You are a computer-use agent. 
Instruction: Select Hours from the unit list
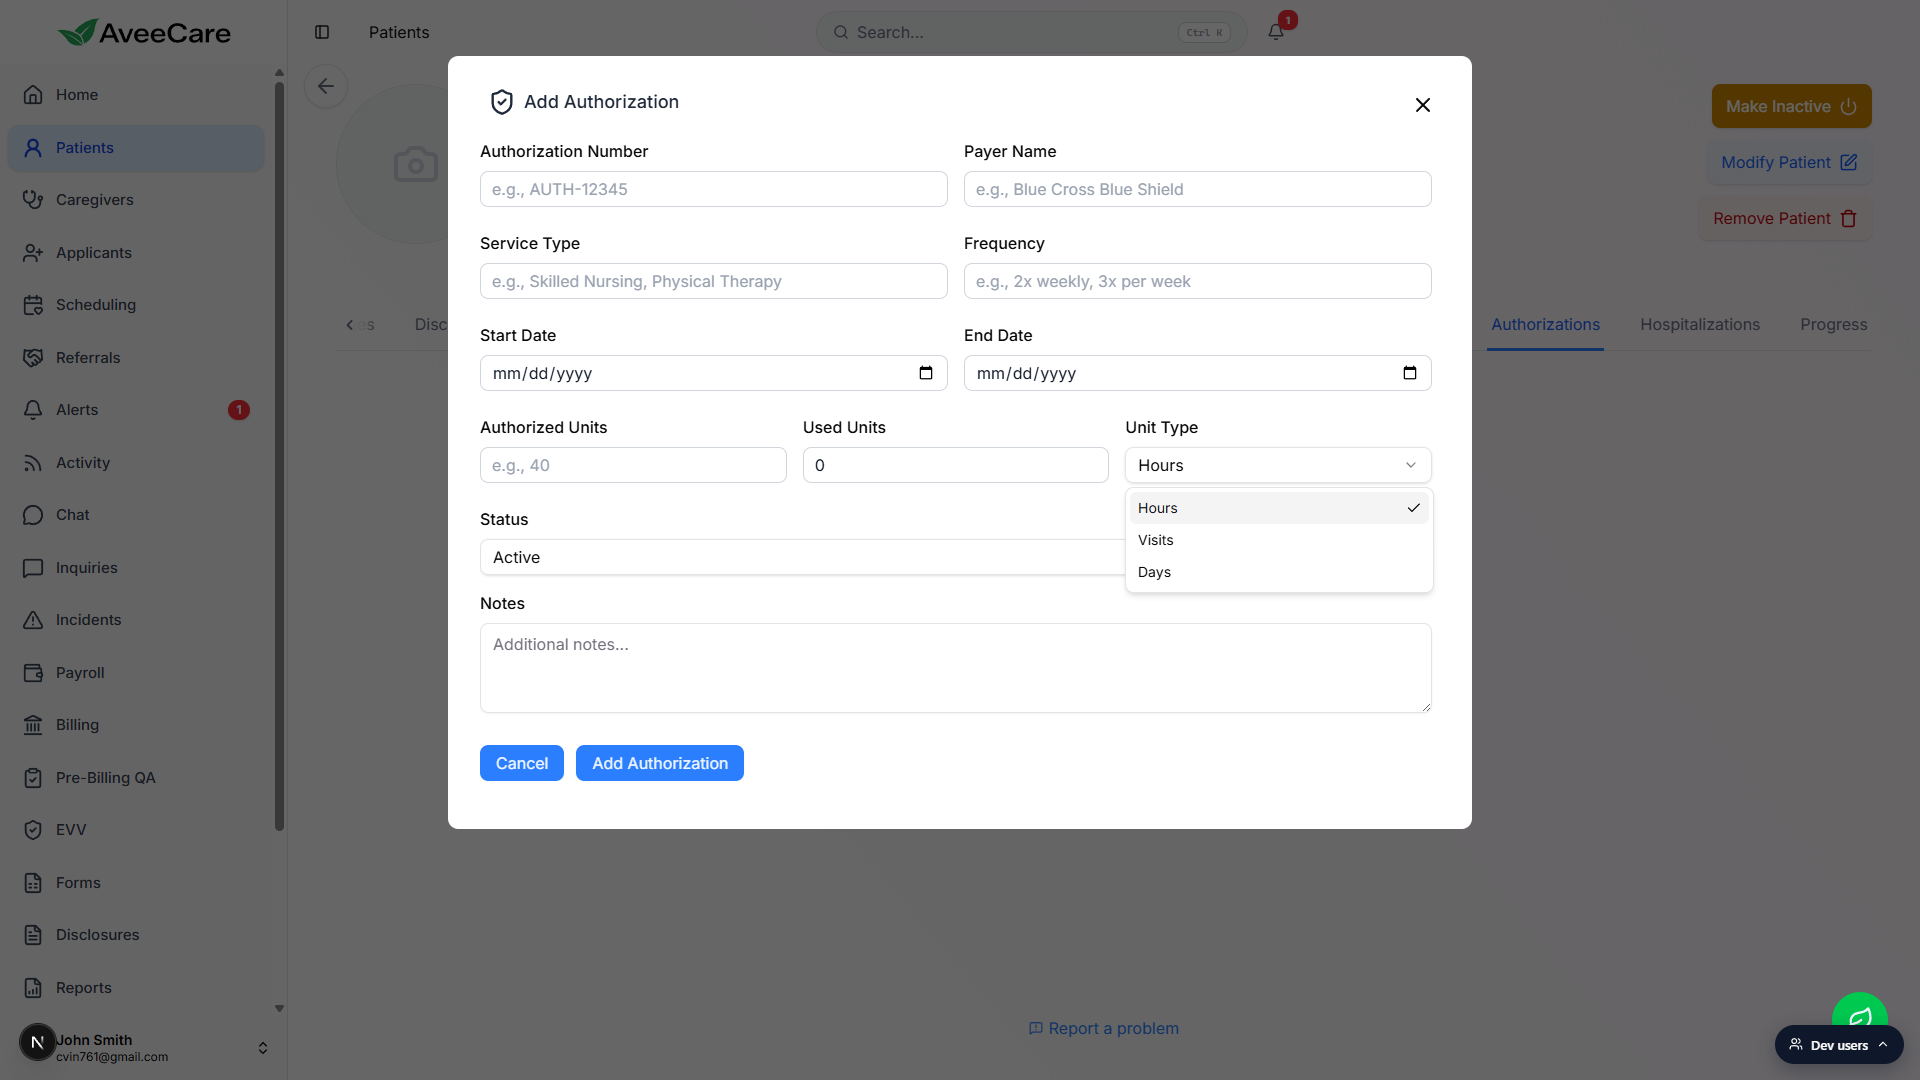point(1279,508)
